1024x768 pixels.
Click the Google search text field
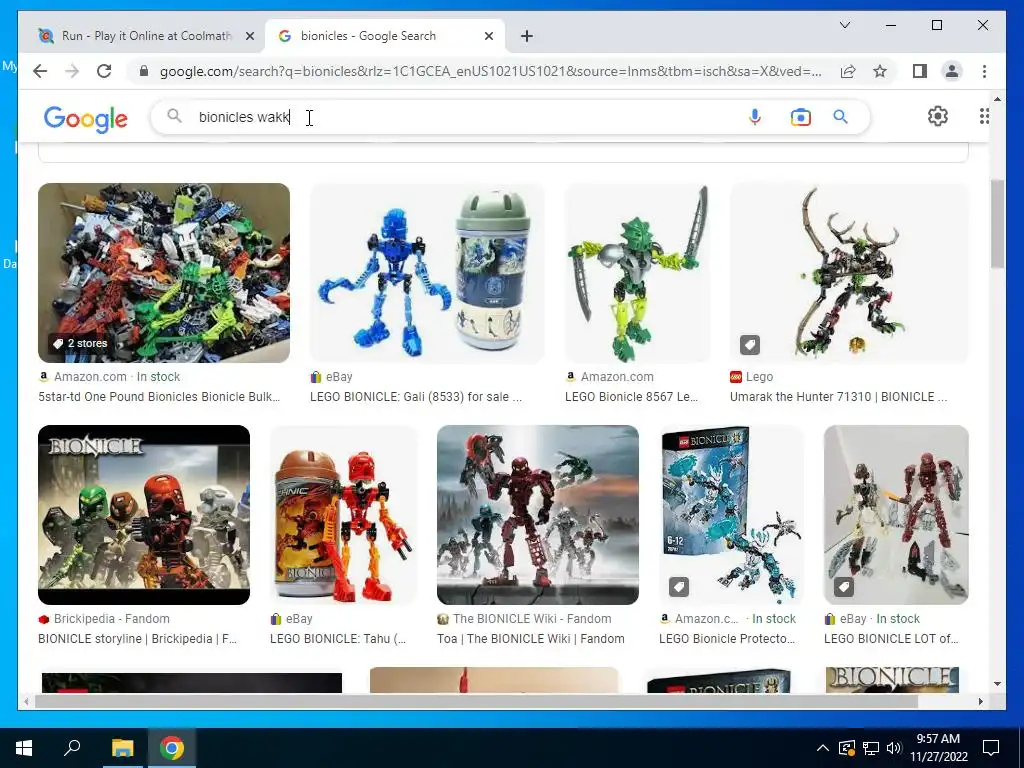[x=457, y=117]
